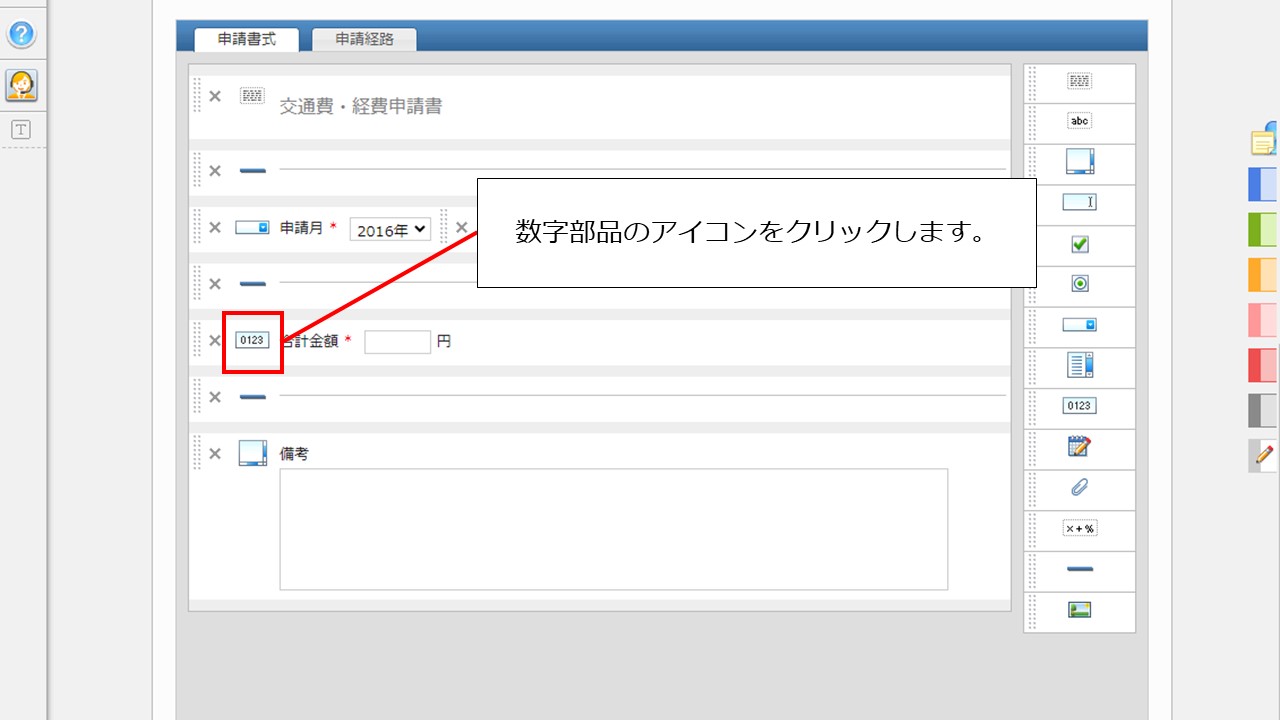Switch to the 申請経路 tab

coord(366,40)
